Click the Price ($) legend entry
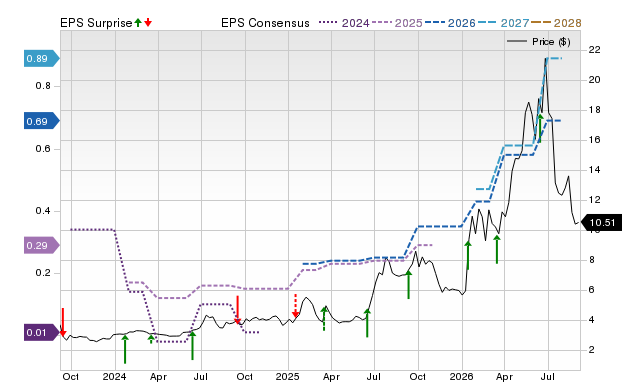This screenshot has width=640, height=382. (x=538, y=42)
